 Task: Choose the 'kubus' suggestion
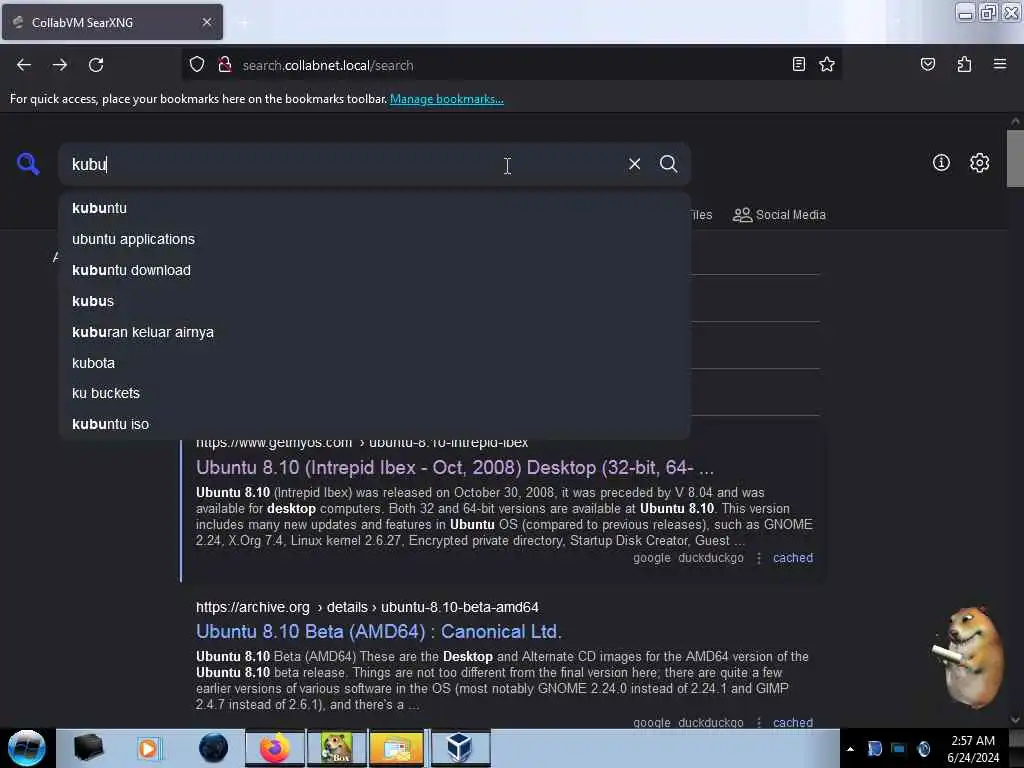tap(375, 301)
